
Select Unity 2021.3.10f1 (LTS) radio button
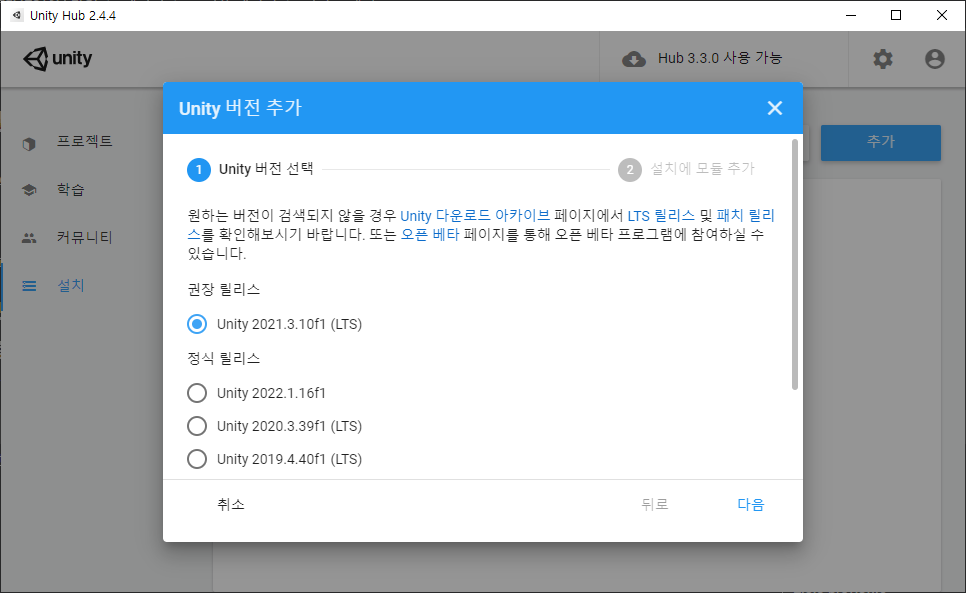pos(197,324)
